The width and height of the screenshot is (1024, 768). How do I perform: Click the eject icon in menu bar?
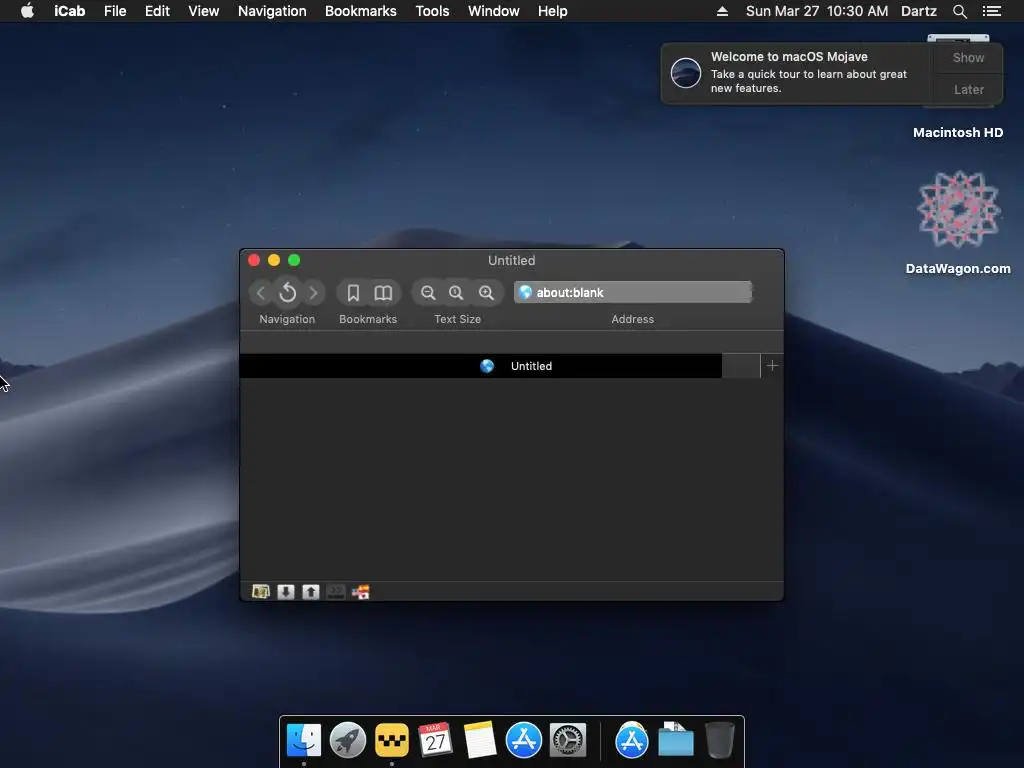click(722, 11)
